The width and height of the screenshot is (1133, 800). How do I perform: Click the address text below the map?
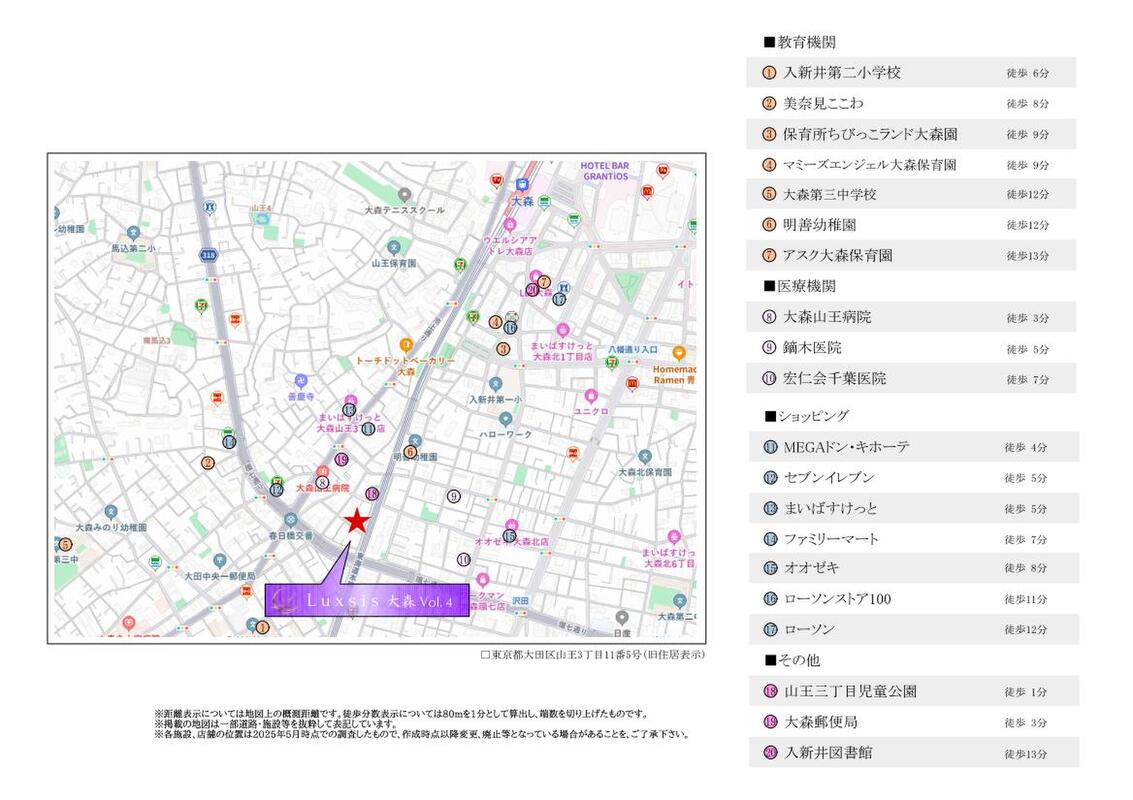(x=592, y=655)
